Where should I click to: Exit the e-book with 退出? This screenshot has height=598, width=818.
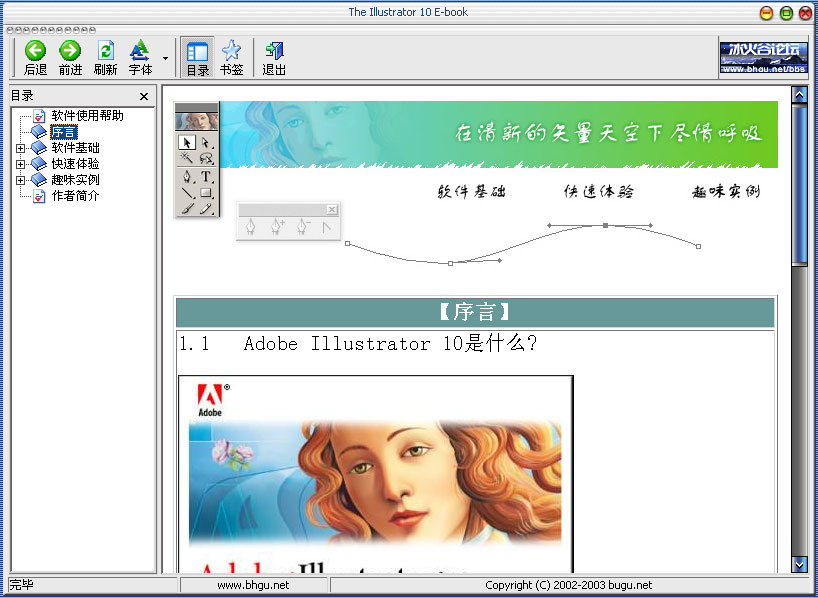tap(274, 58)
